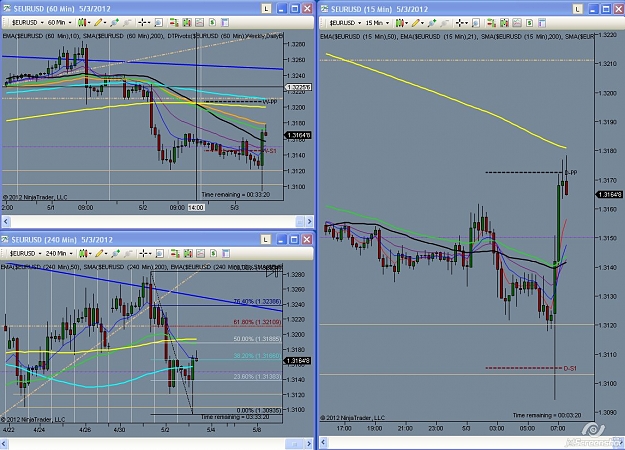
Task: Click 23.60% Fibonacci label in 240 Min chart
Action: 257,376
